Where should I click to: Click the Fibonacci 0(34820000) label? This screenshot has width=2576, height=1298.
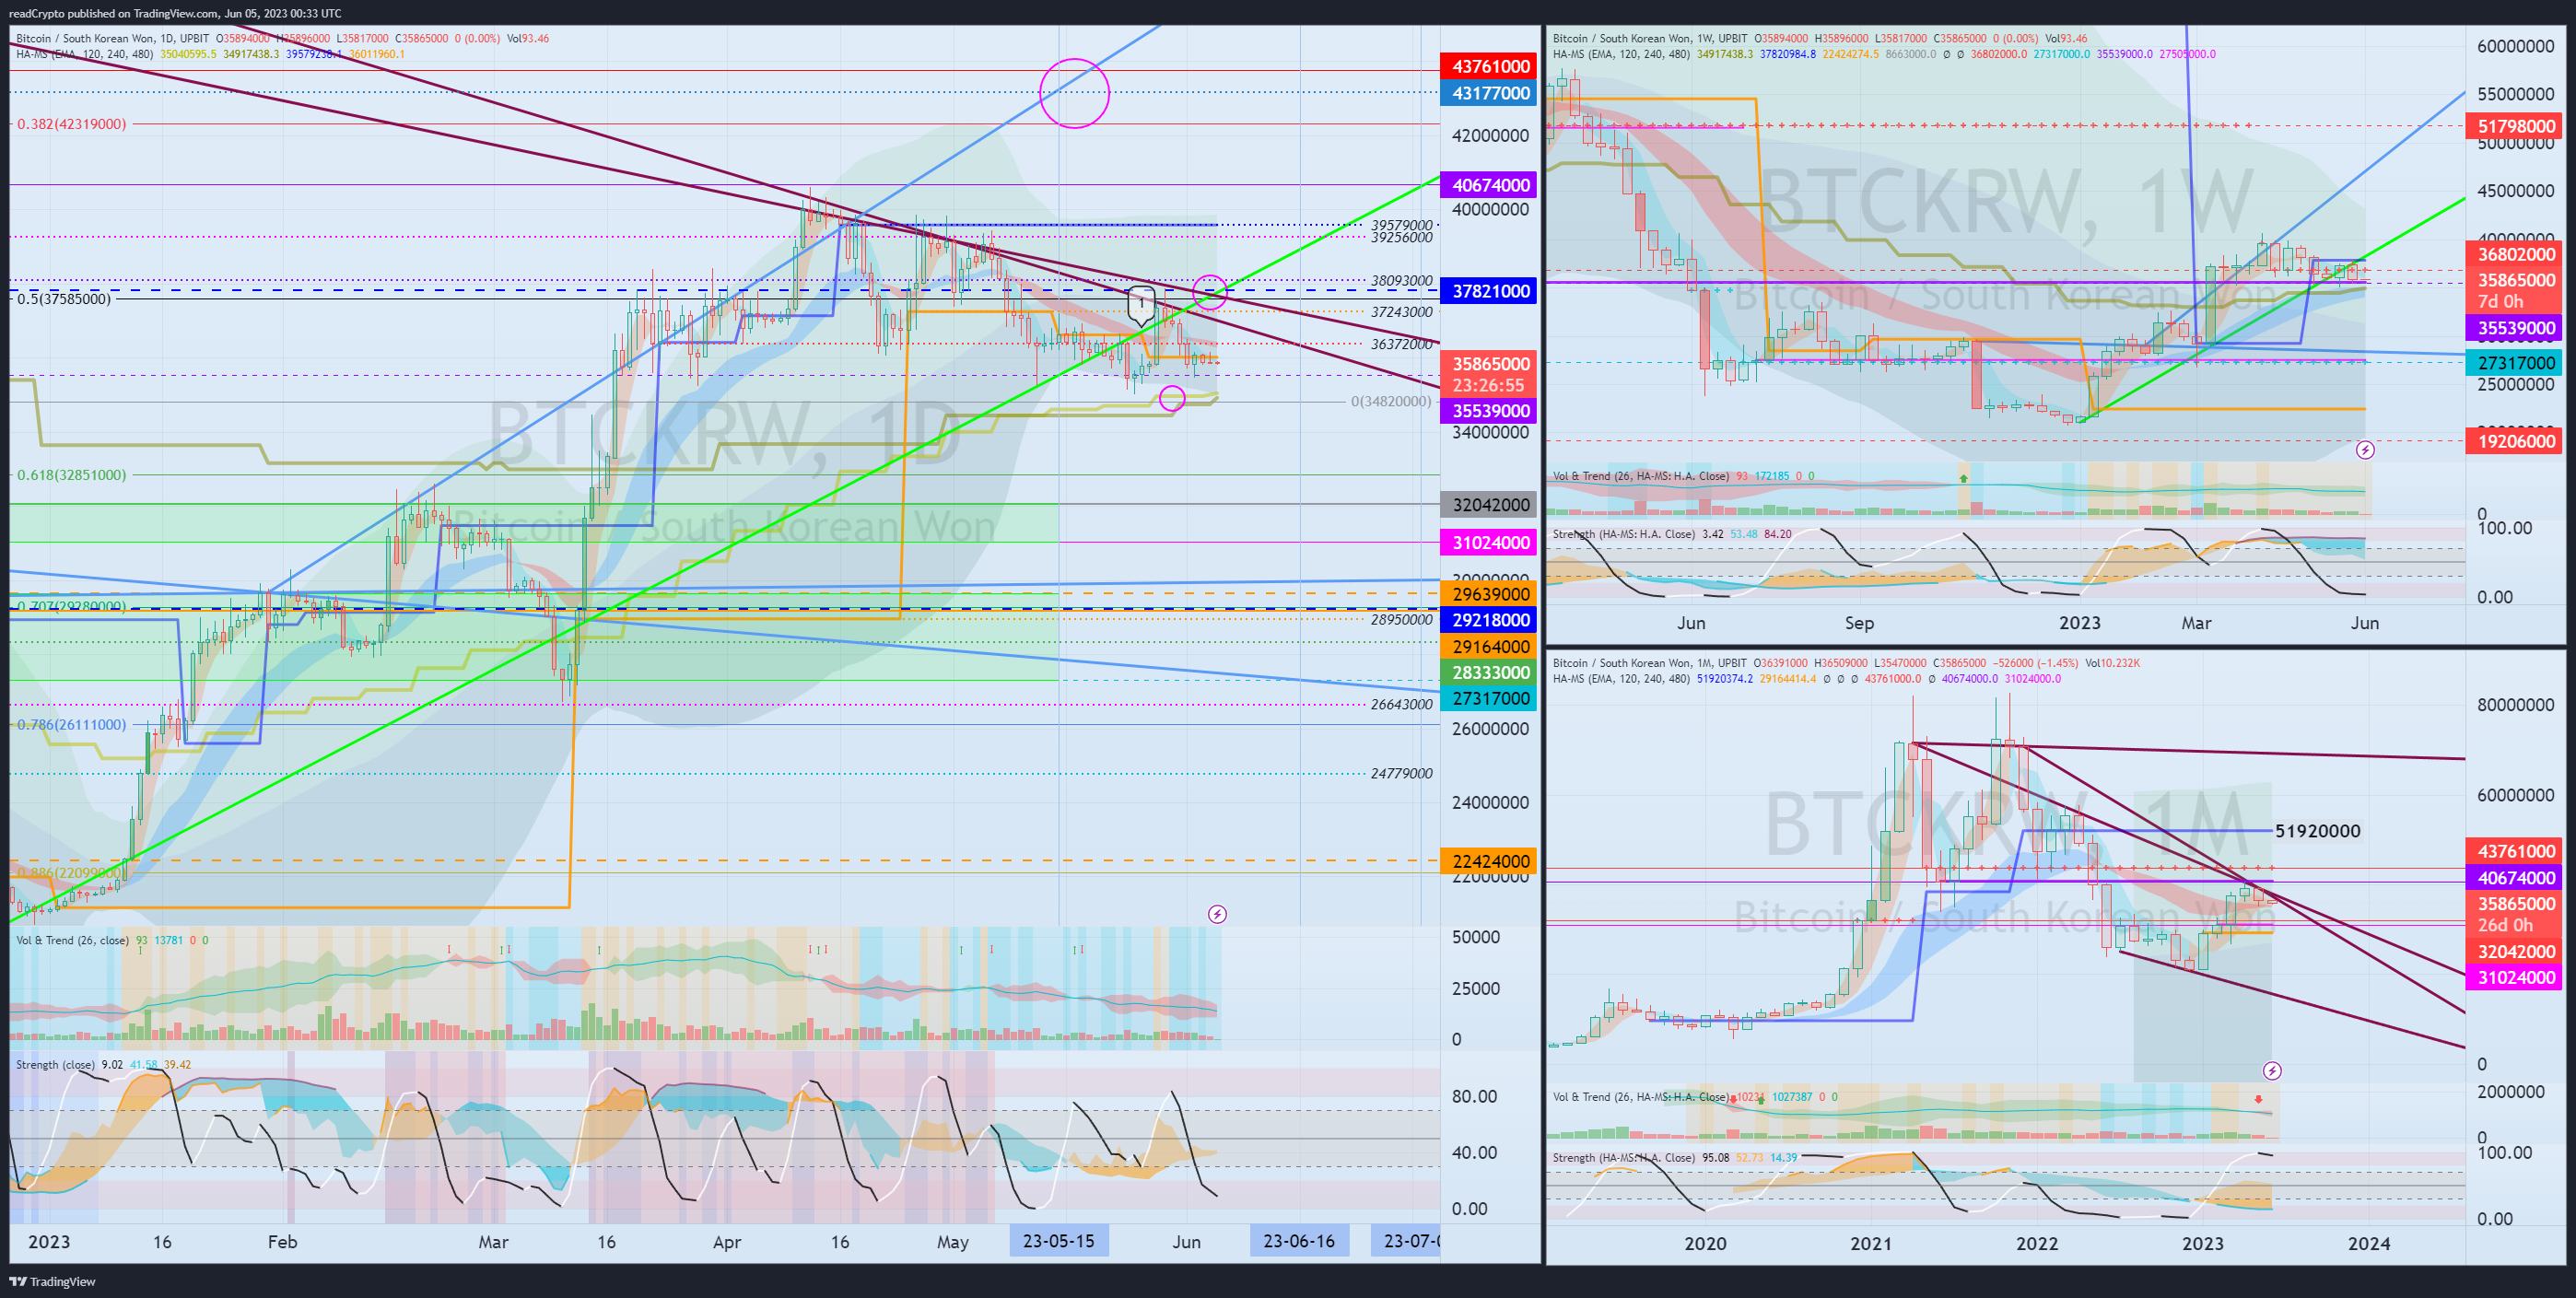[x=1391, y=401]
